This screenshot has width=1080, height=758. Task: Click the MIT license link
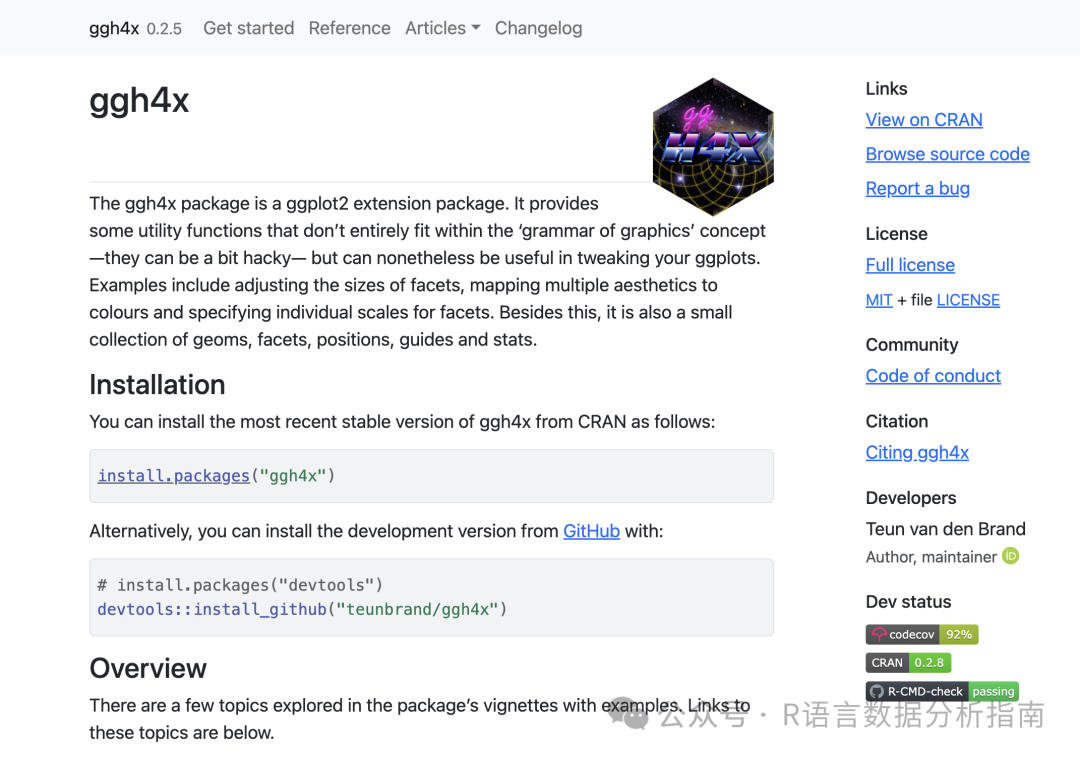point(879,300)
